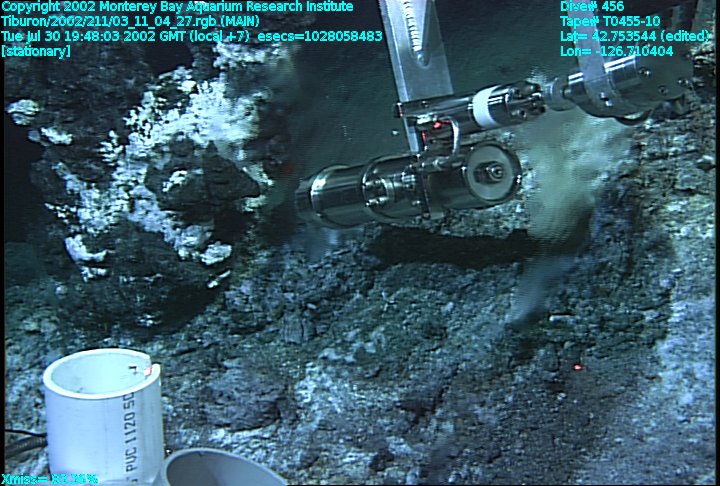Click the 'Dive# 456' overlay text
The width and height of the screenshot is (720, 486).
592,6
